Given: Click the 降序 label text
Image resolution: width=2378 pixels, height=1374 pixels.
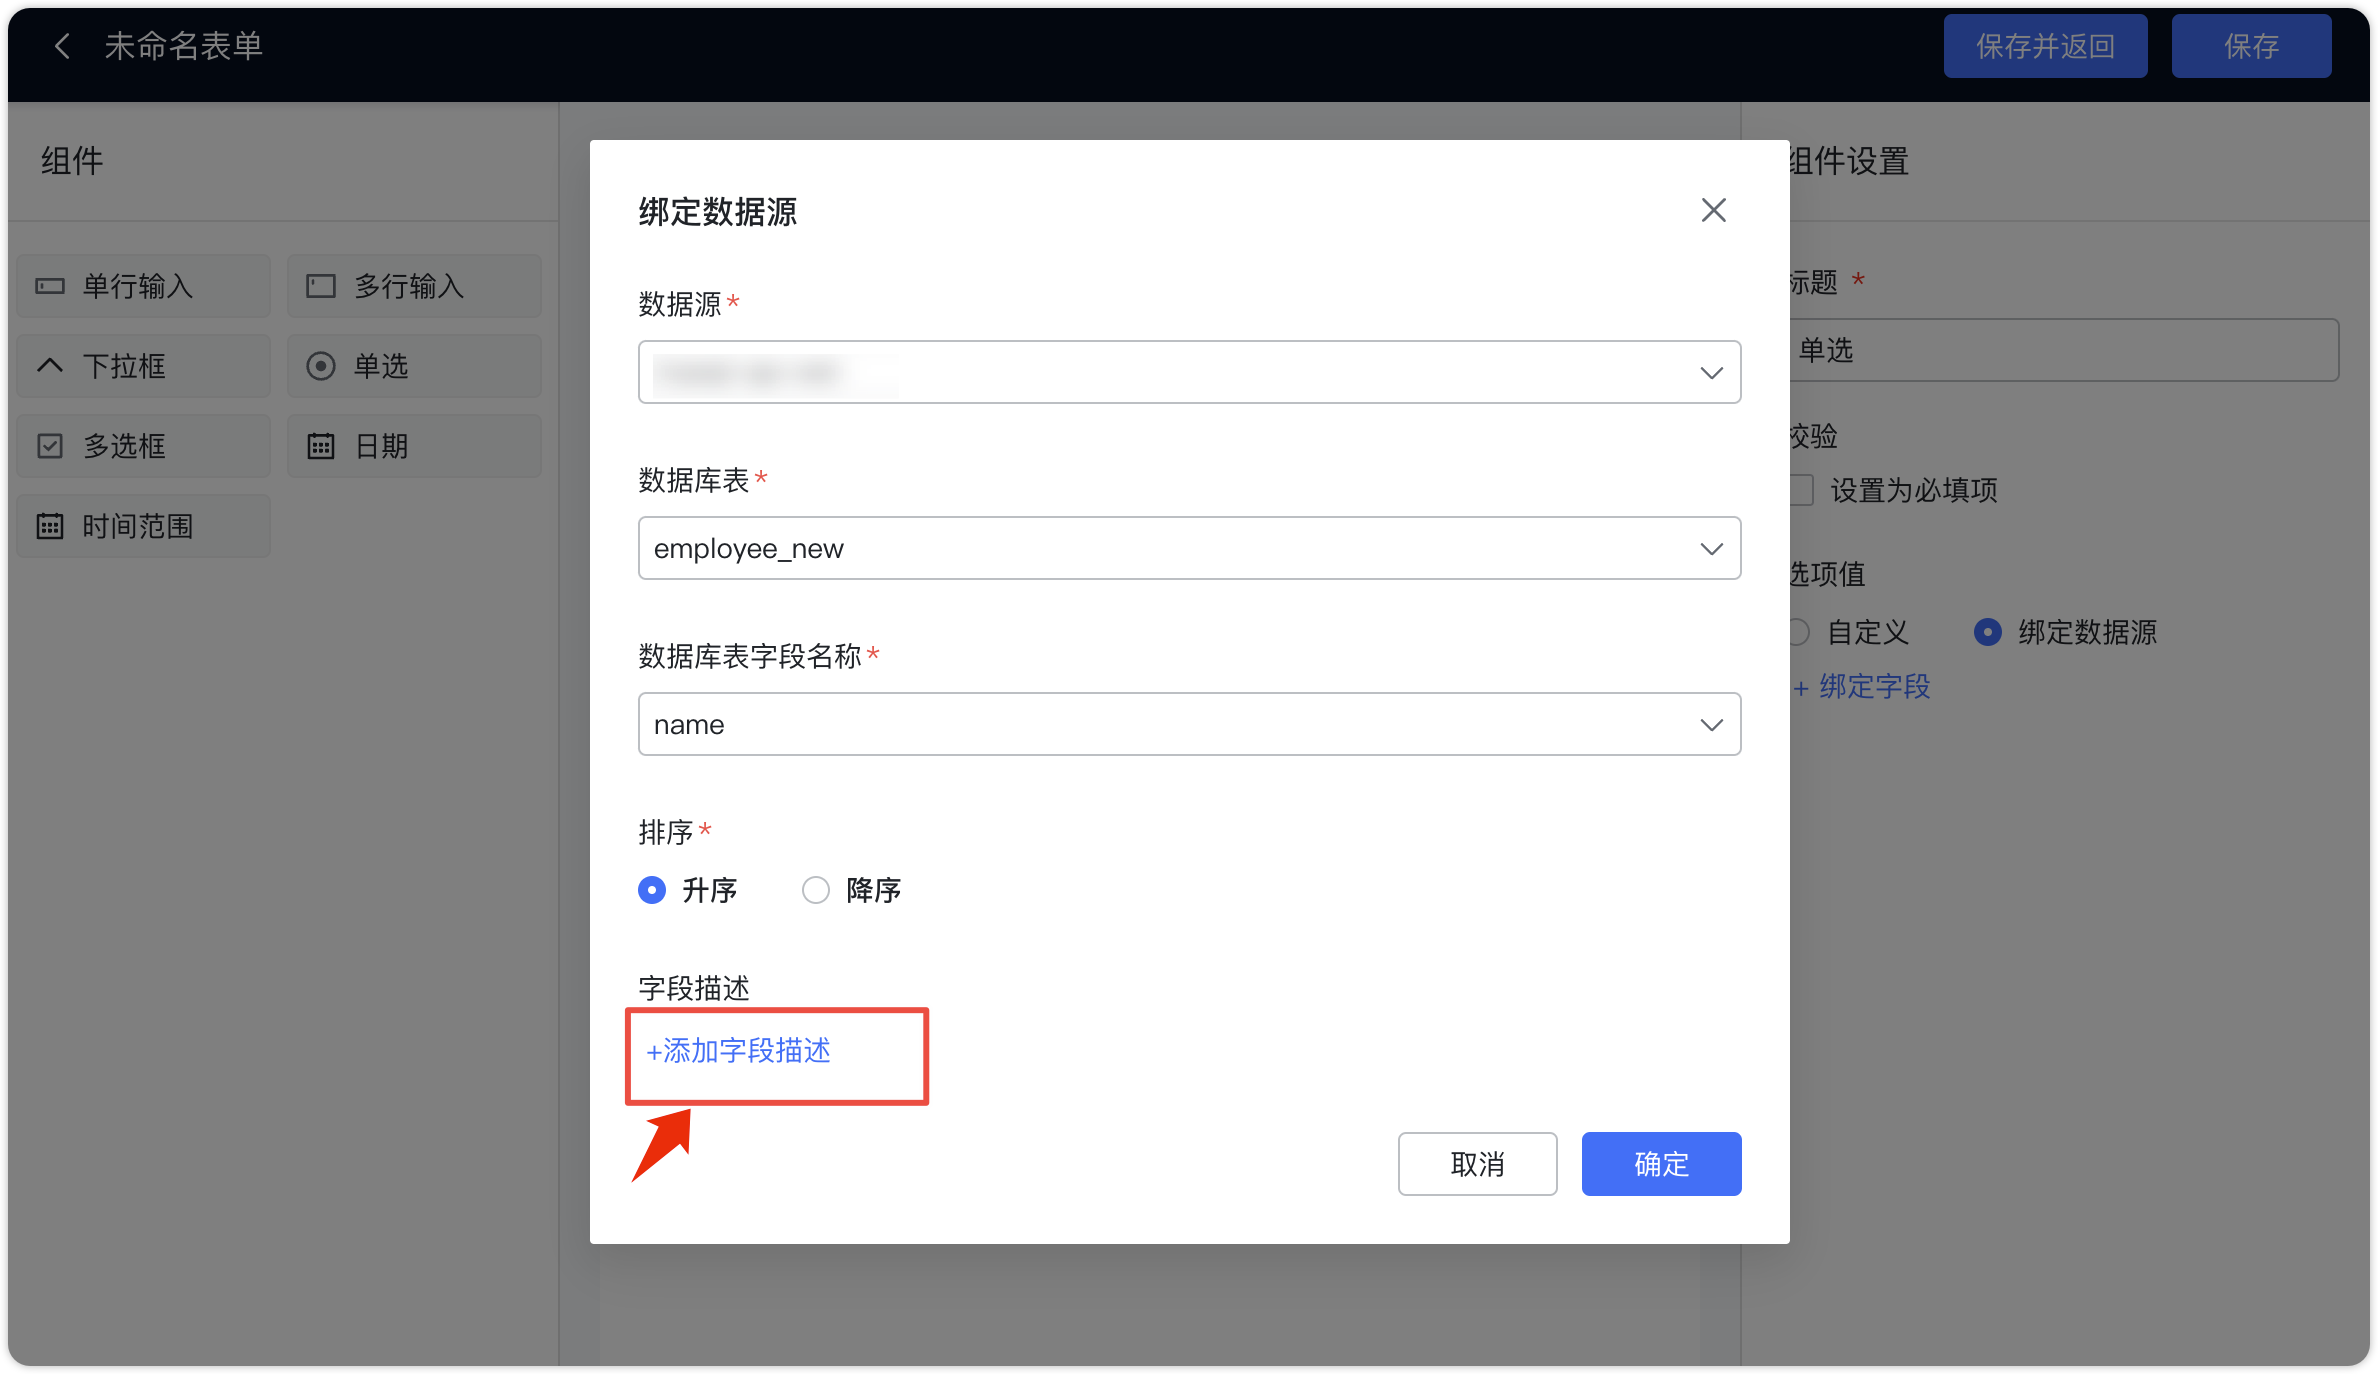Looking at the screenshot, I should tap(874, 890).
